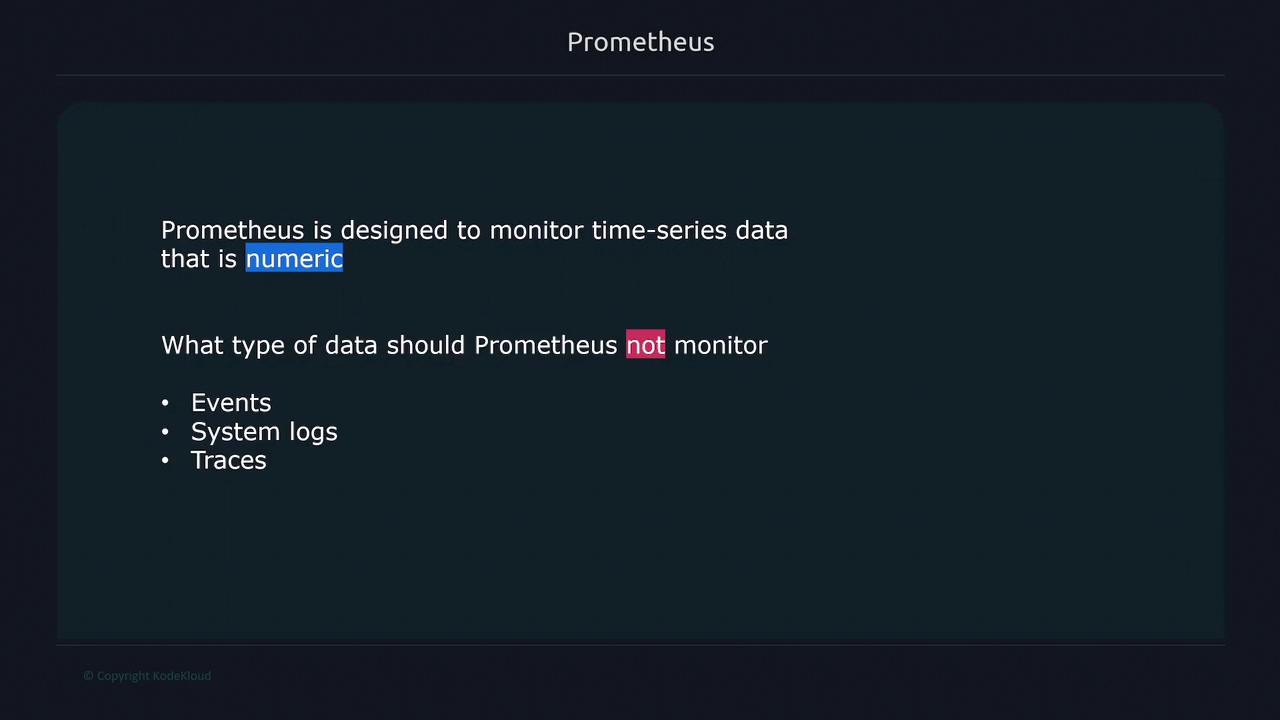Viewport: 1280px width, 720px height.
Task: Click the words that is before numeric
Action: pyautogui.click(x=198, y=259)
